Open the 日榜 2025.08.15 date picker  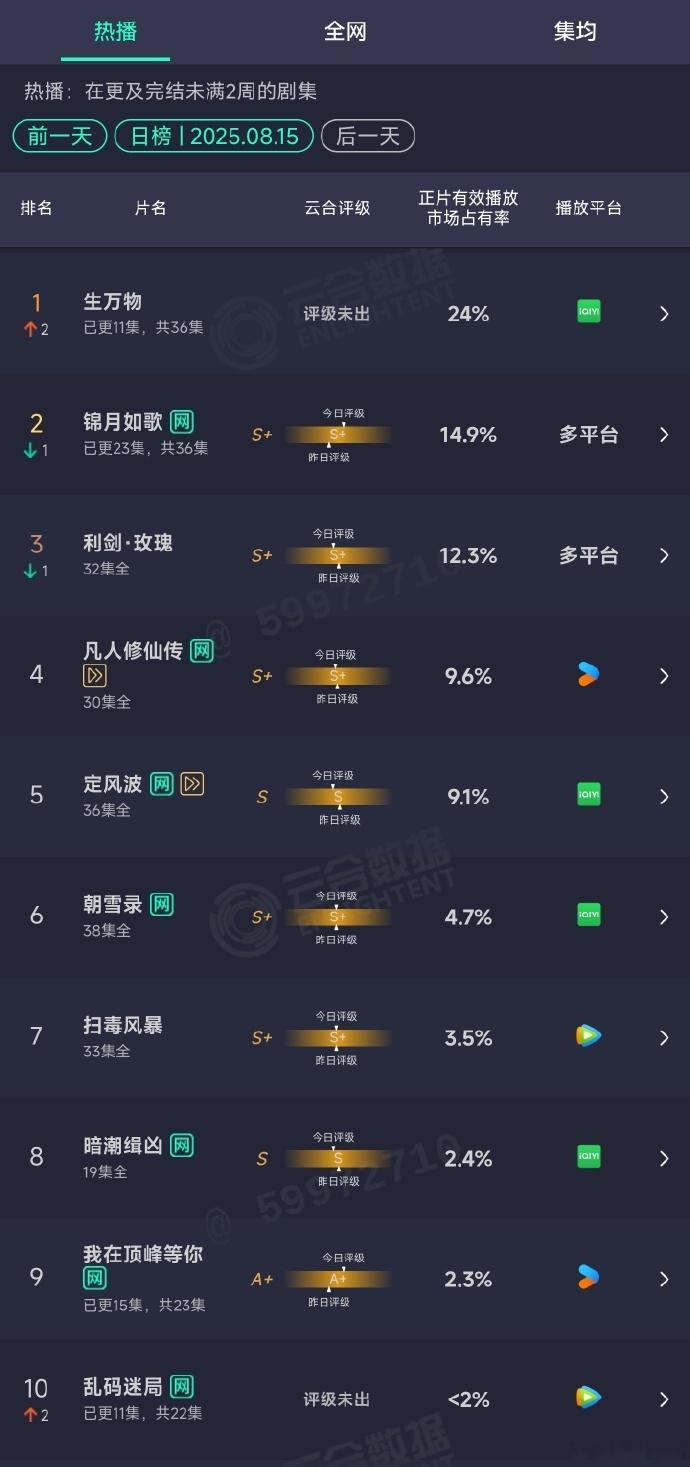pos(214,136)
